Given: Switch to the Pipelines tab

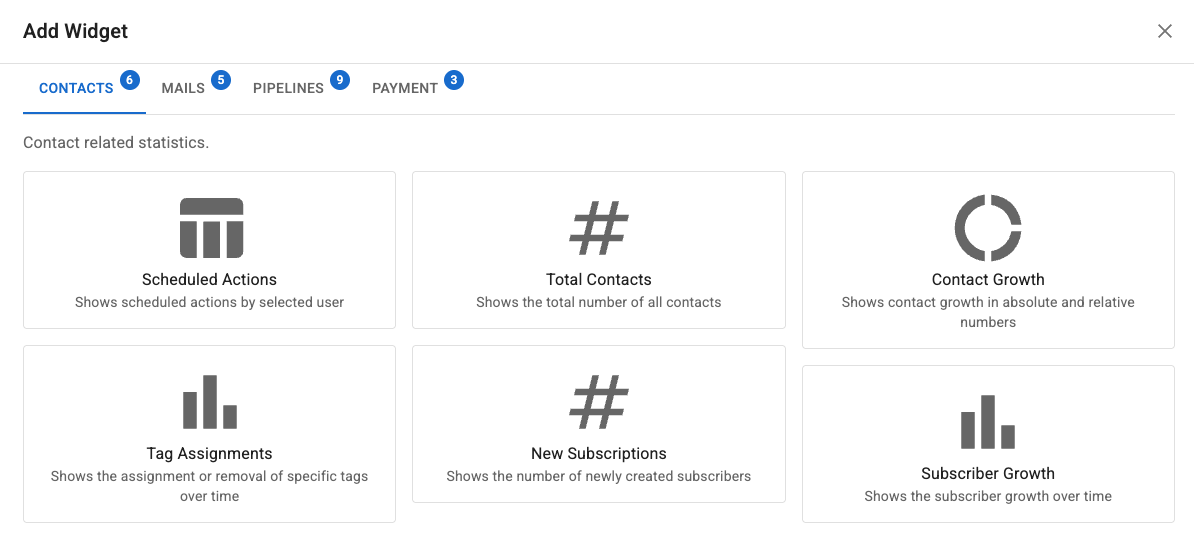Looking at the screenshot, I should tap(288, 88).
